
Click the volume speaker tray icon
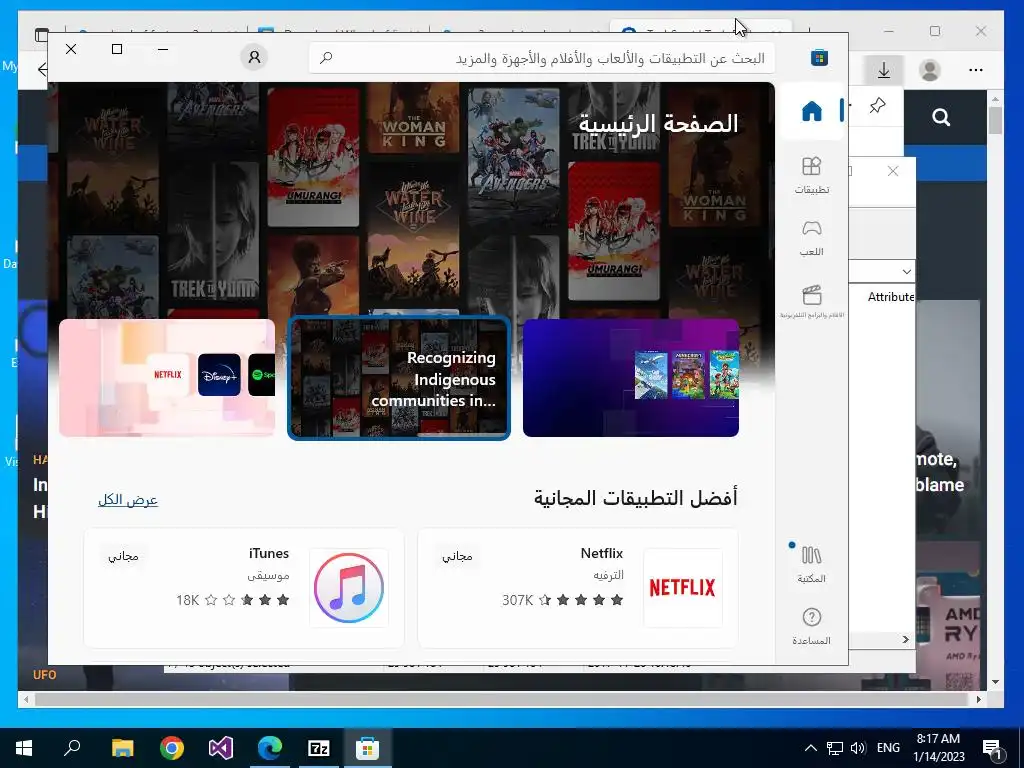[858, 748]
